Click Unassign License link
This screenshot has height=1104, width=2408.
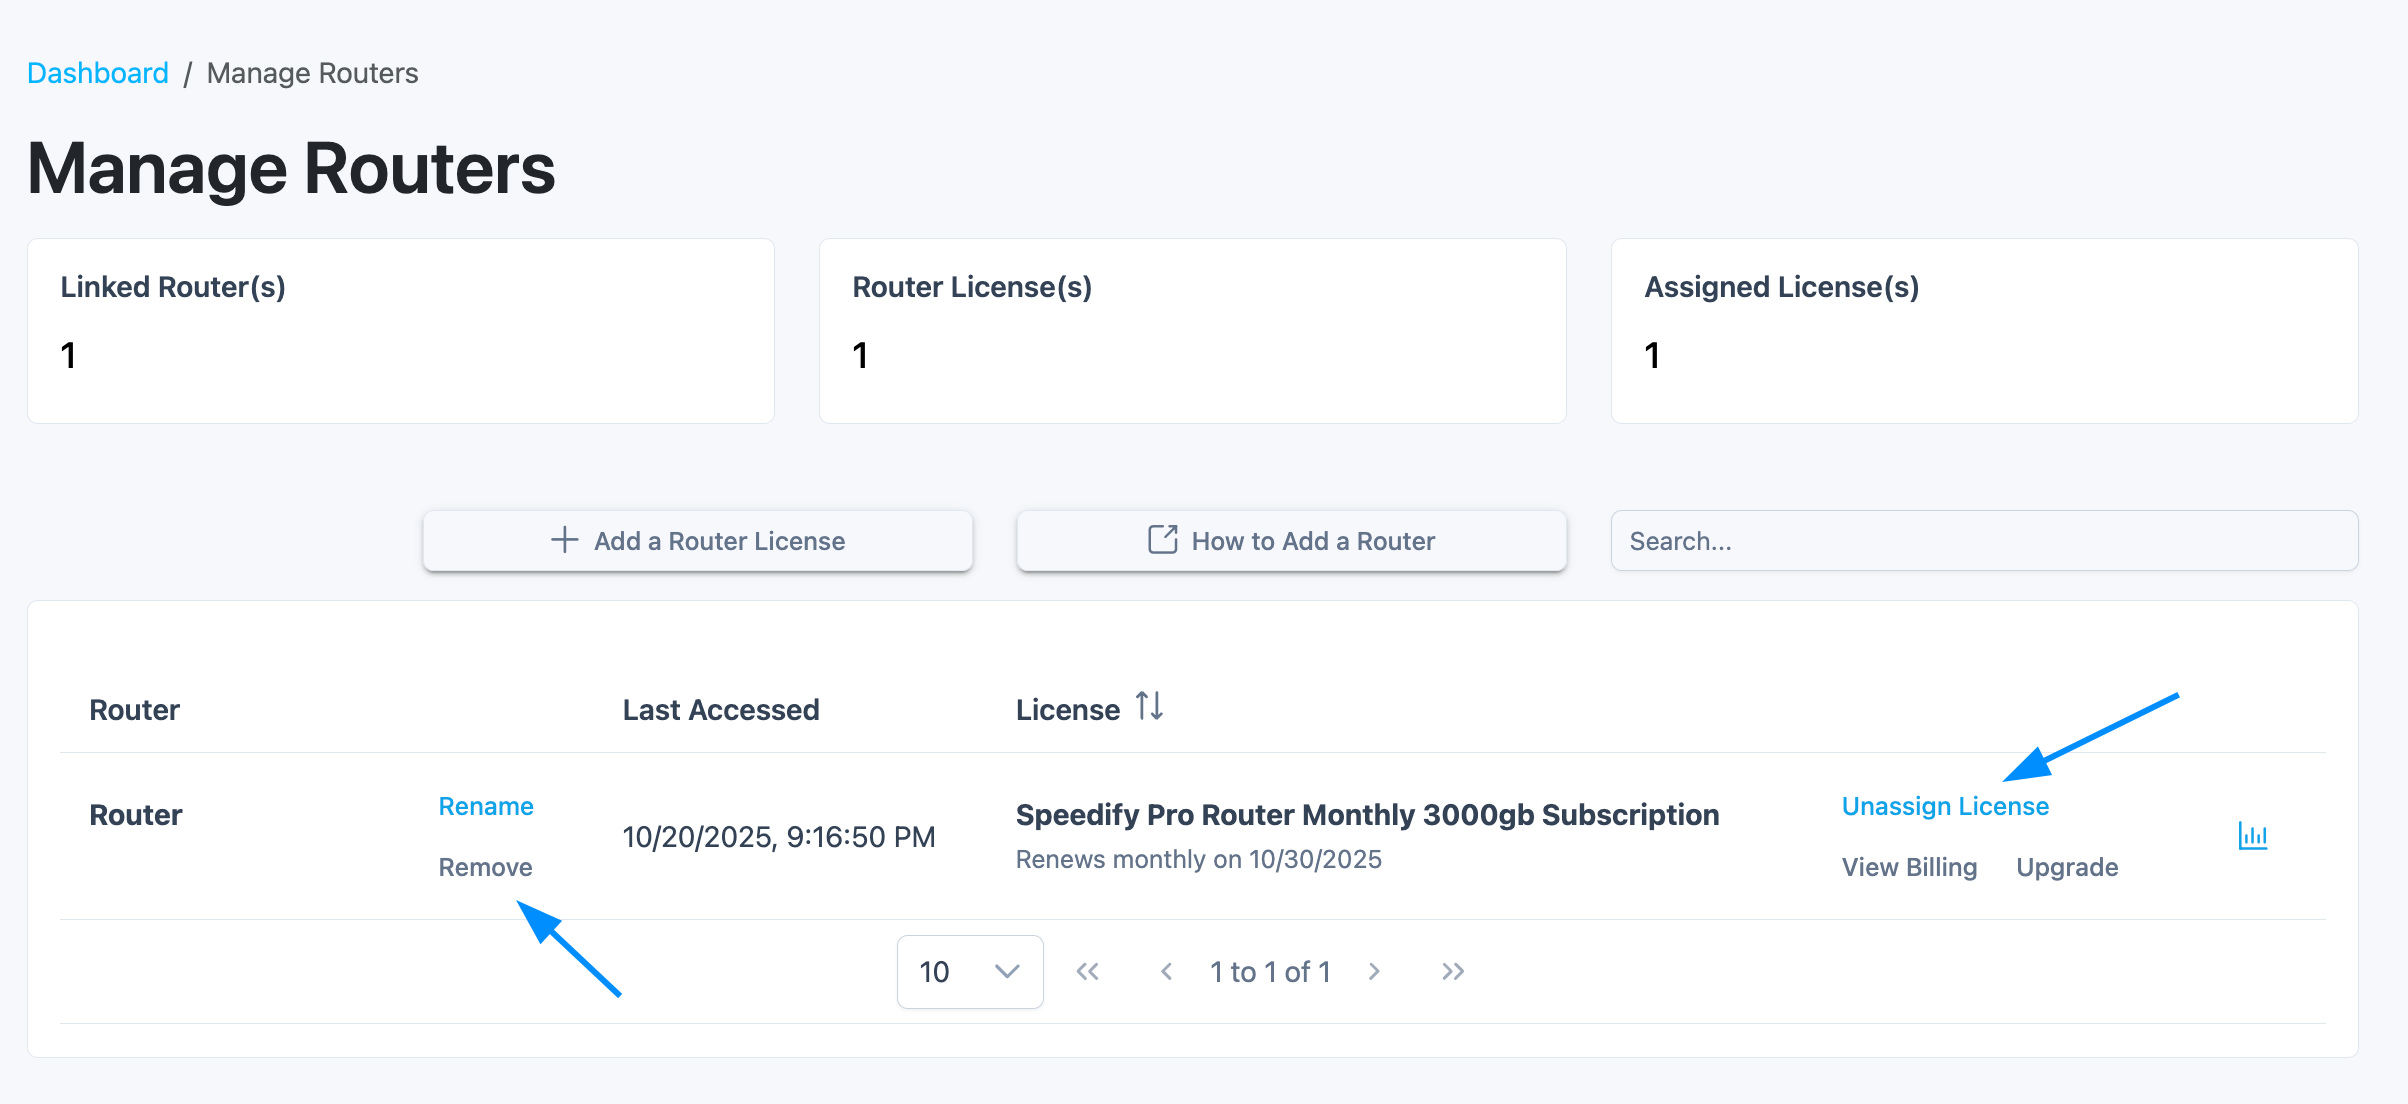coord(1945,806)
